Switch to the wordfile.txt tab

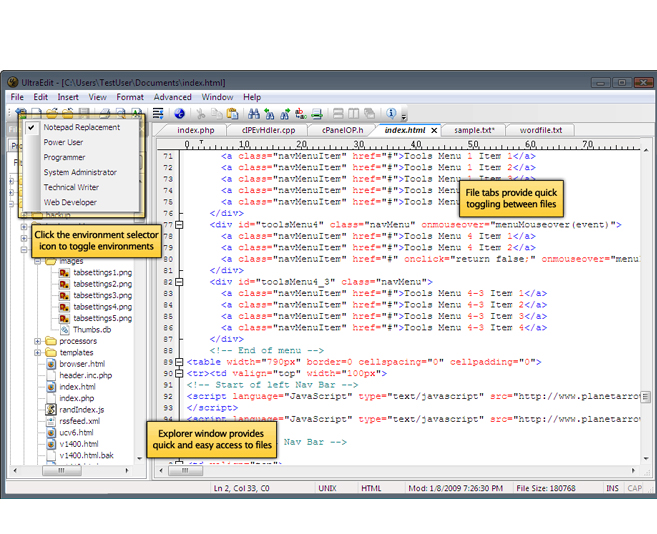tap(541, 130)
